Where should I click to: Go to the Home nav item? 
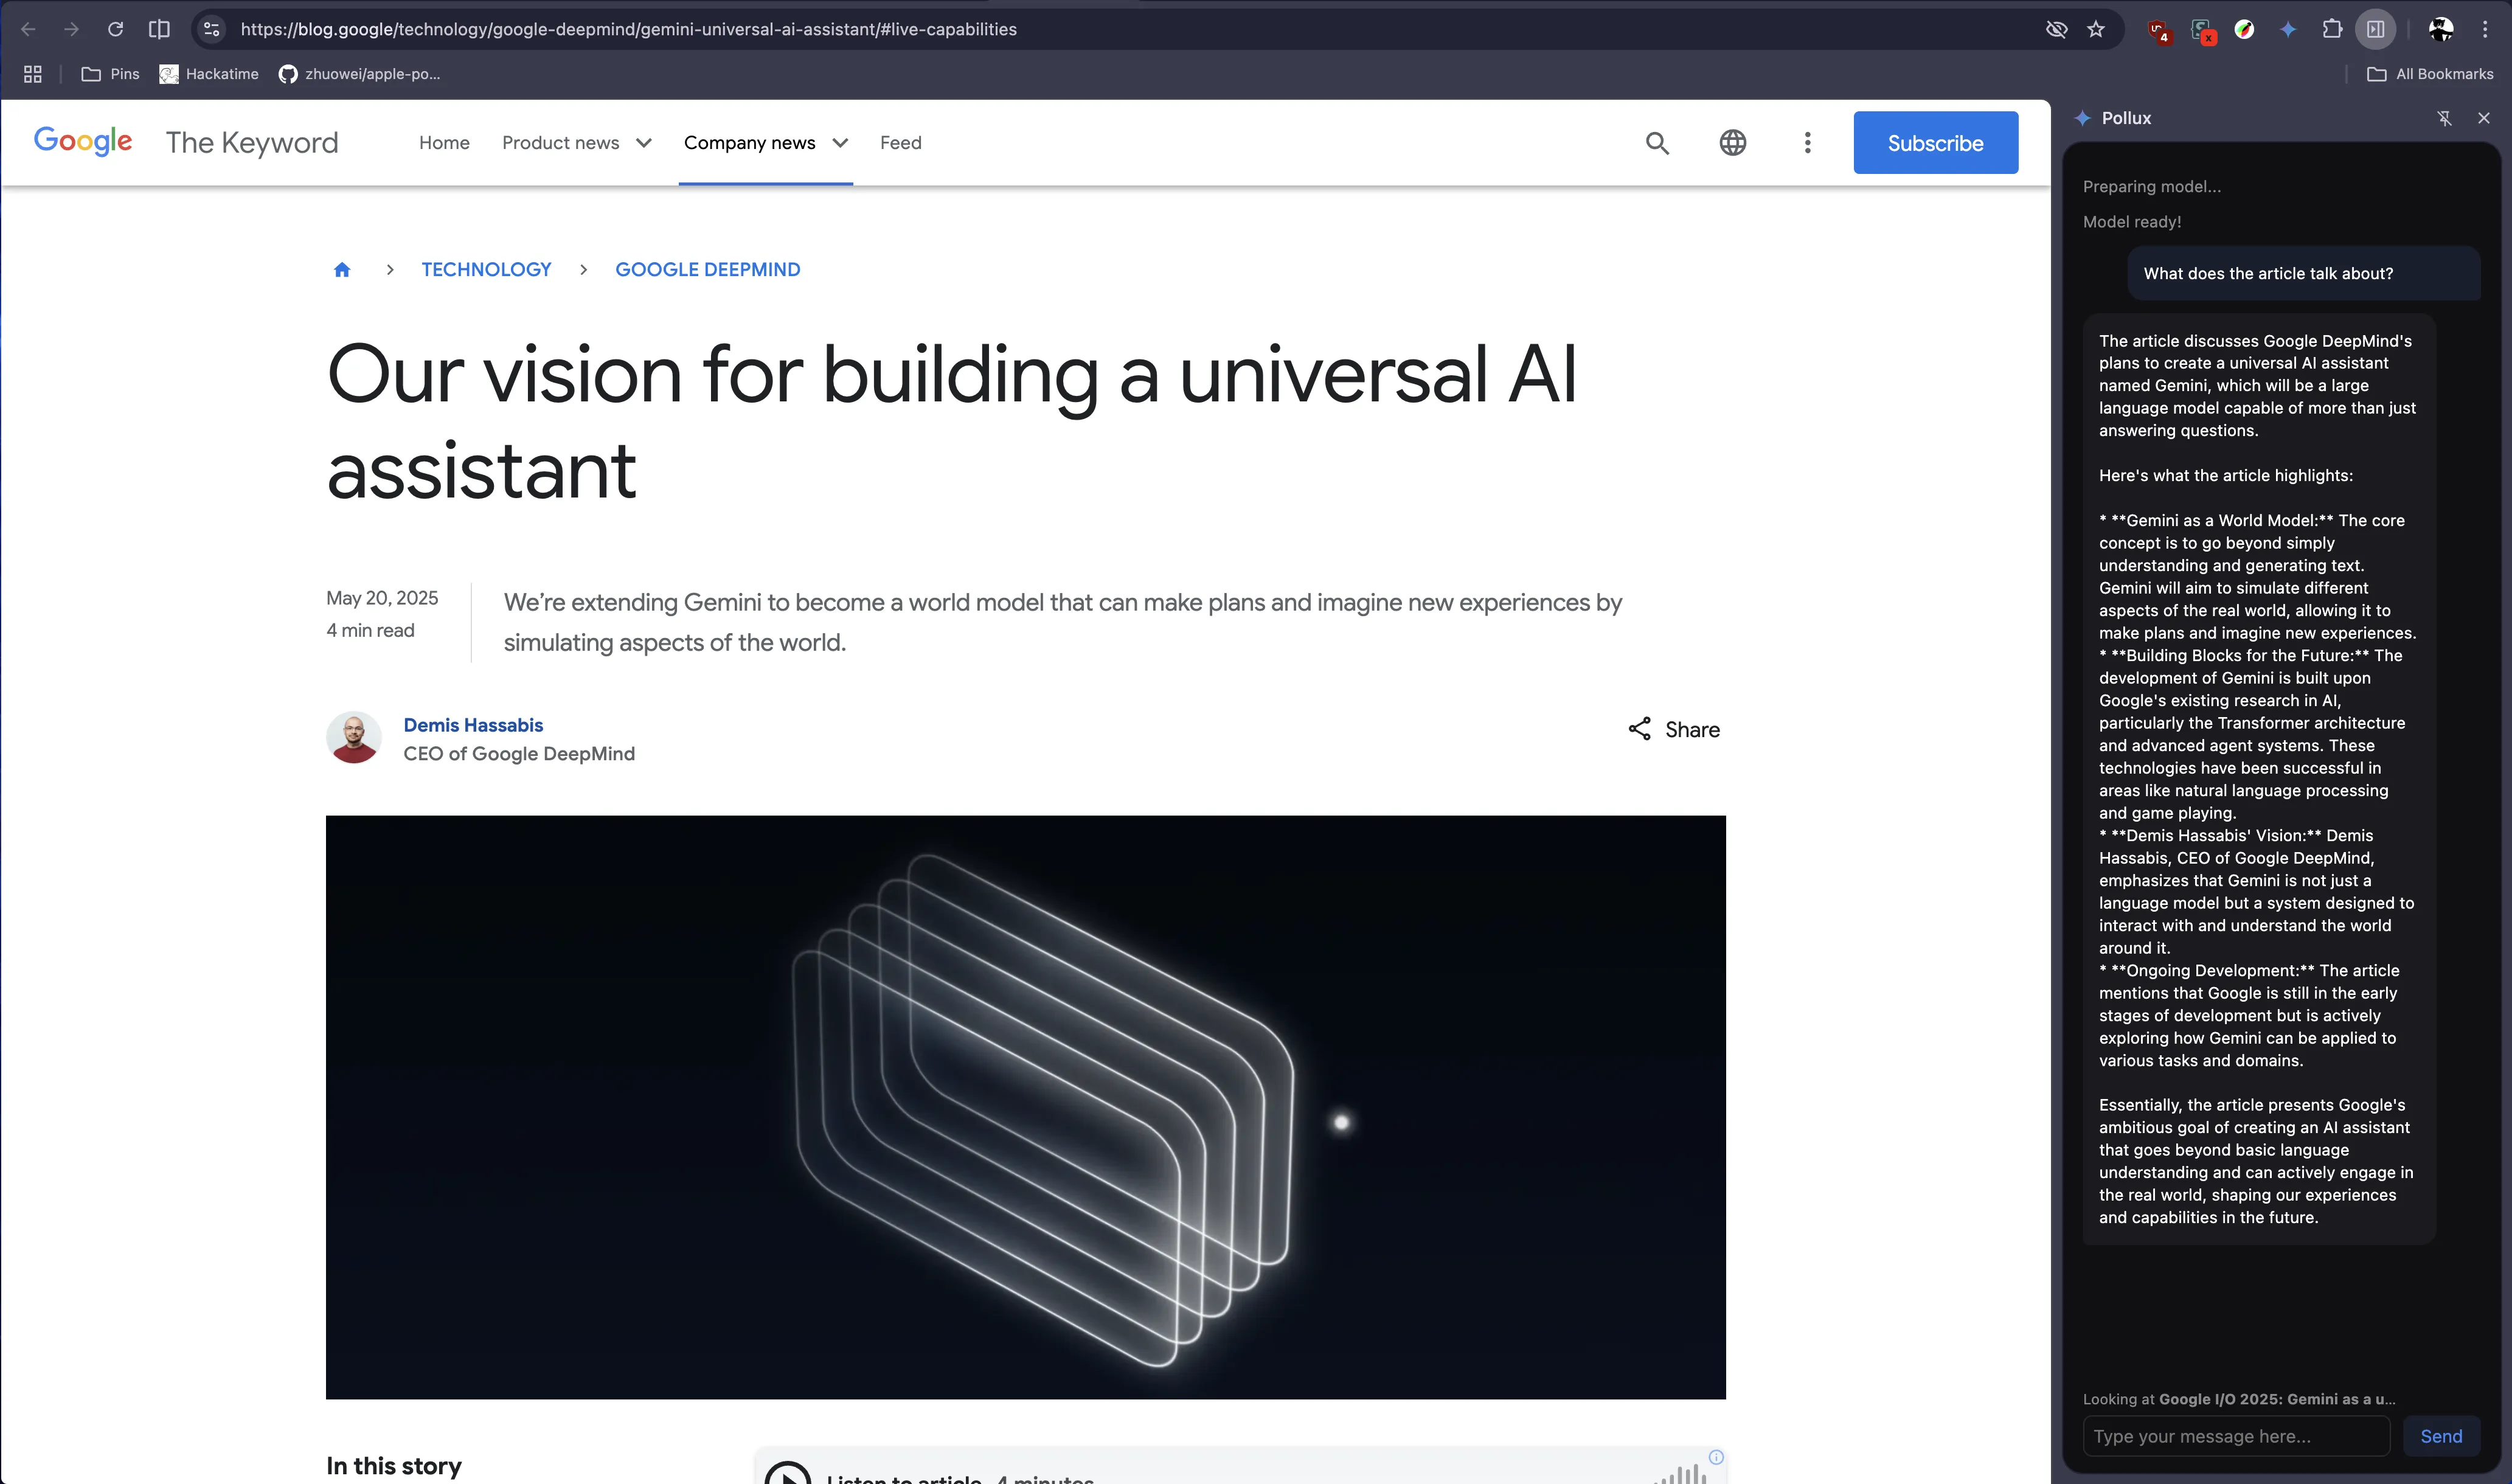444,143
